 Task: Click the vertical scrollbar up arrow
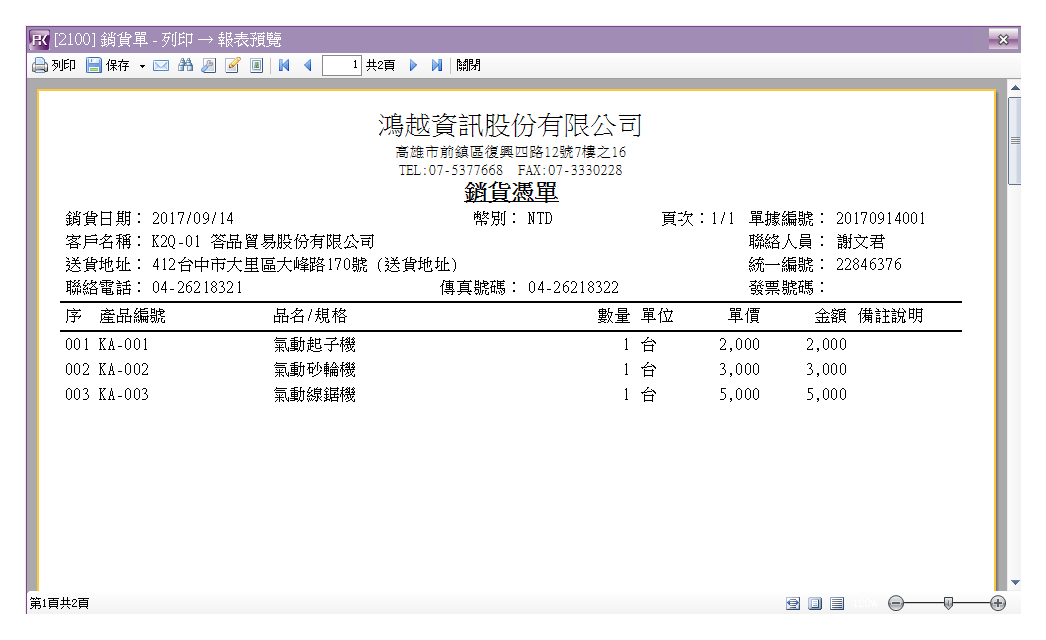point(1015,88)
